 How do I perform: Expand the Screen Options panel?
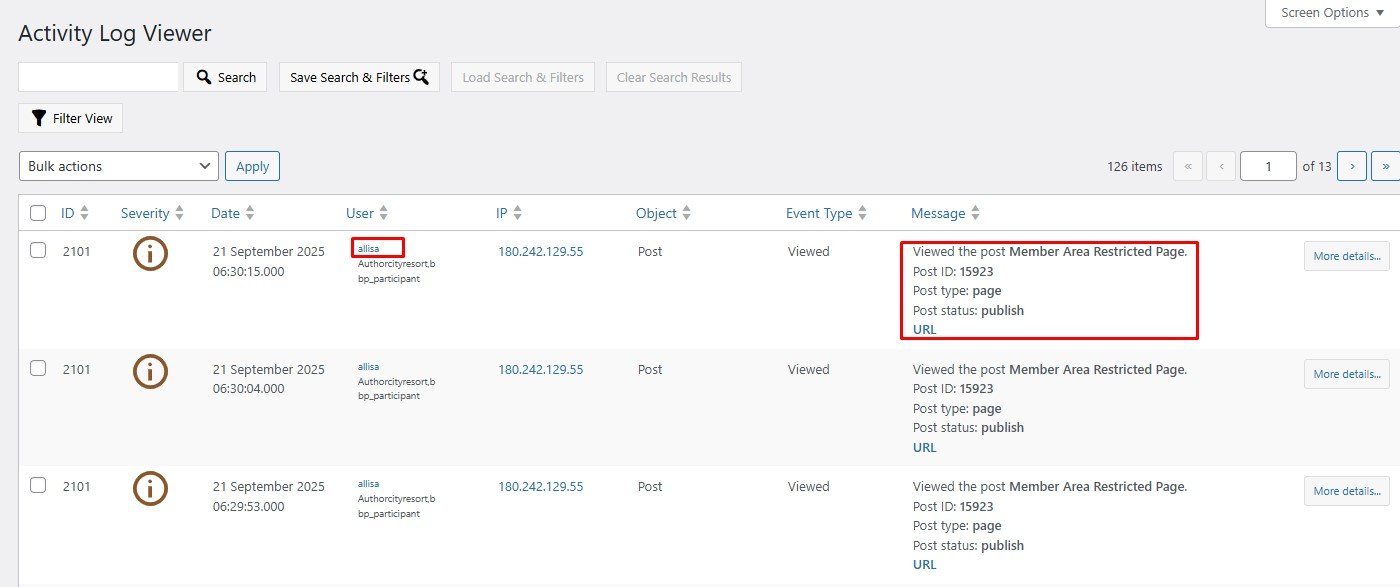(x=1332, y=13)
